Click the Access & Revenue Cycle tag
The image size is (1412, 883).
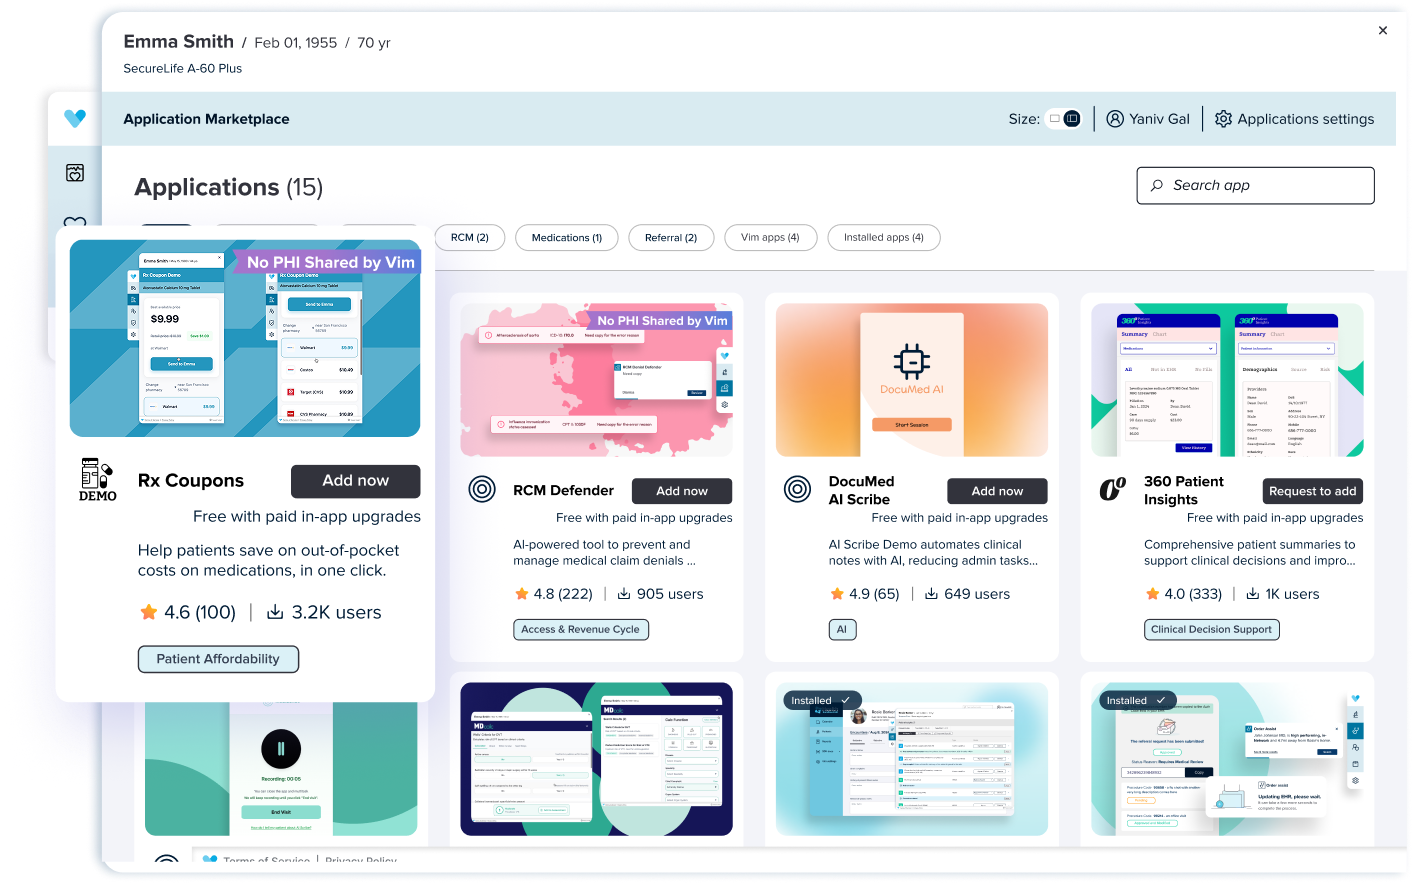coord(580,629)
